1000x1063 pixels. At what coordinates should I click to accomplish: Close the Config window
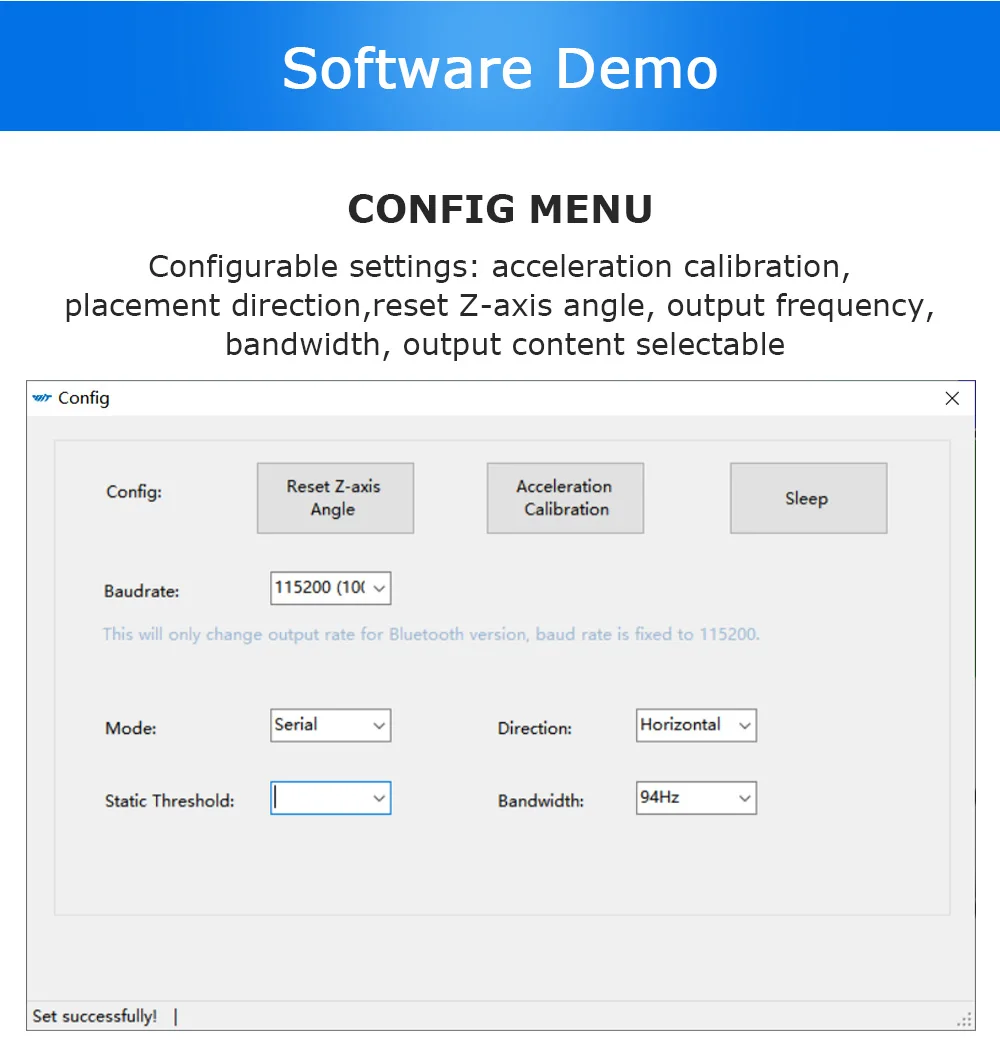coord(952,399)
